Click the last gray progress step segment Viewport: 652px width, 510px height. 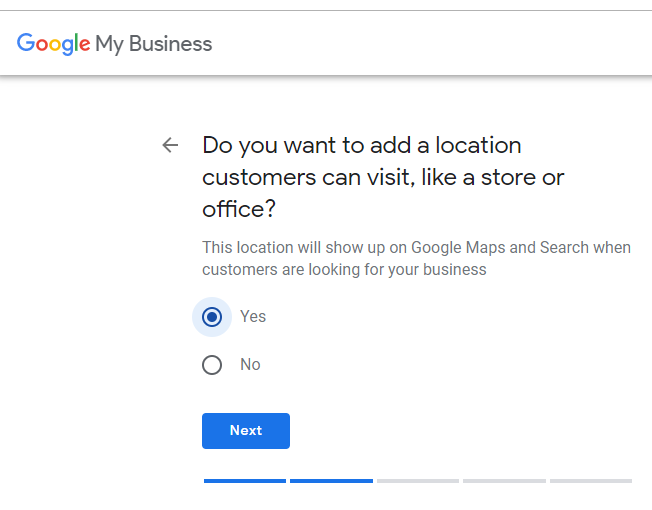pos(591,481)
